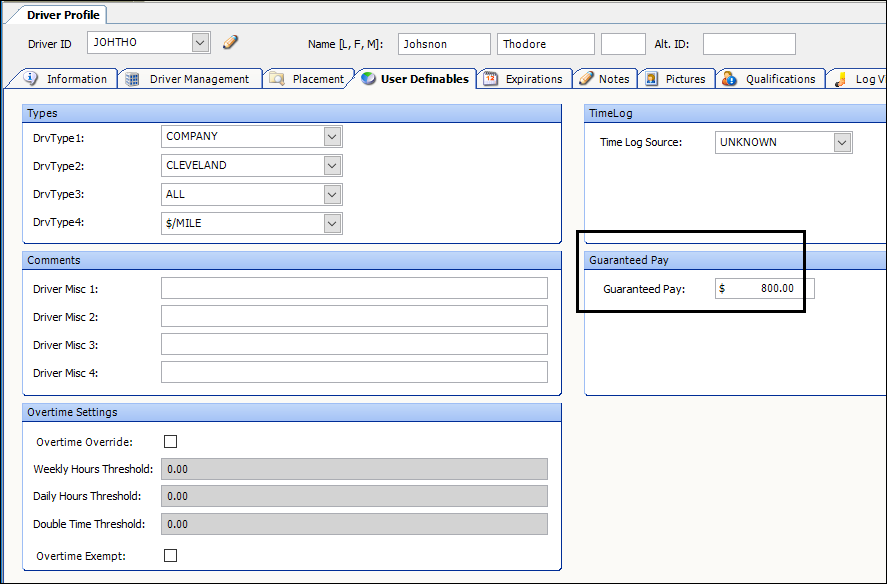Viewport: 887px width, 584px height.
Task: Click the User Definables tab globe icon
Action: tap(368, 79)
